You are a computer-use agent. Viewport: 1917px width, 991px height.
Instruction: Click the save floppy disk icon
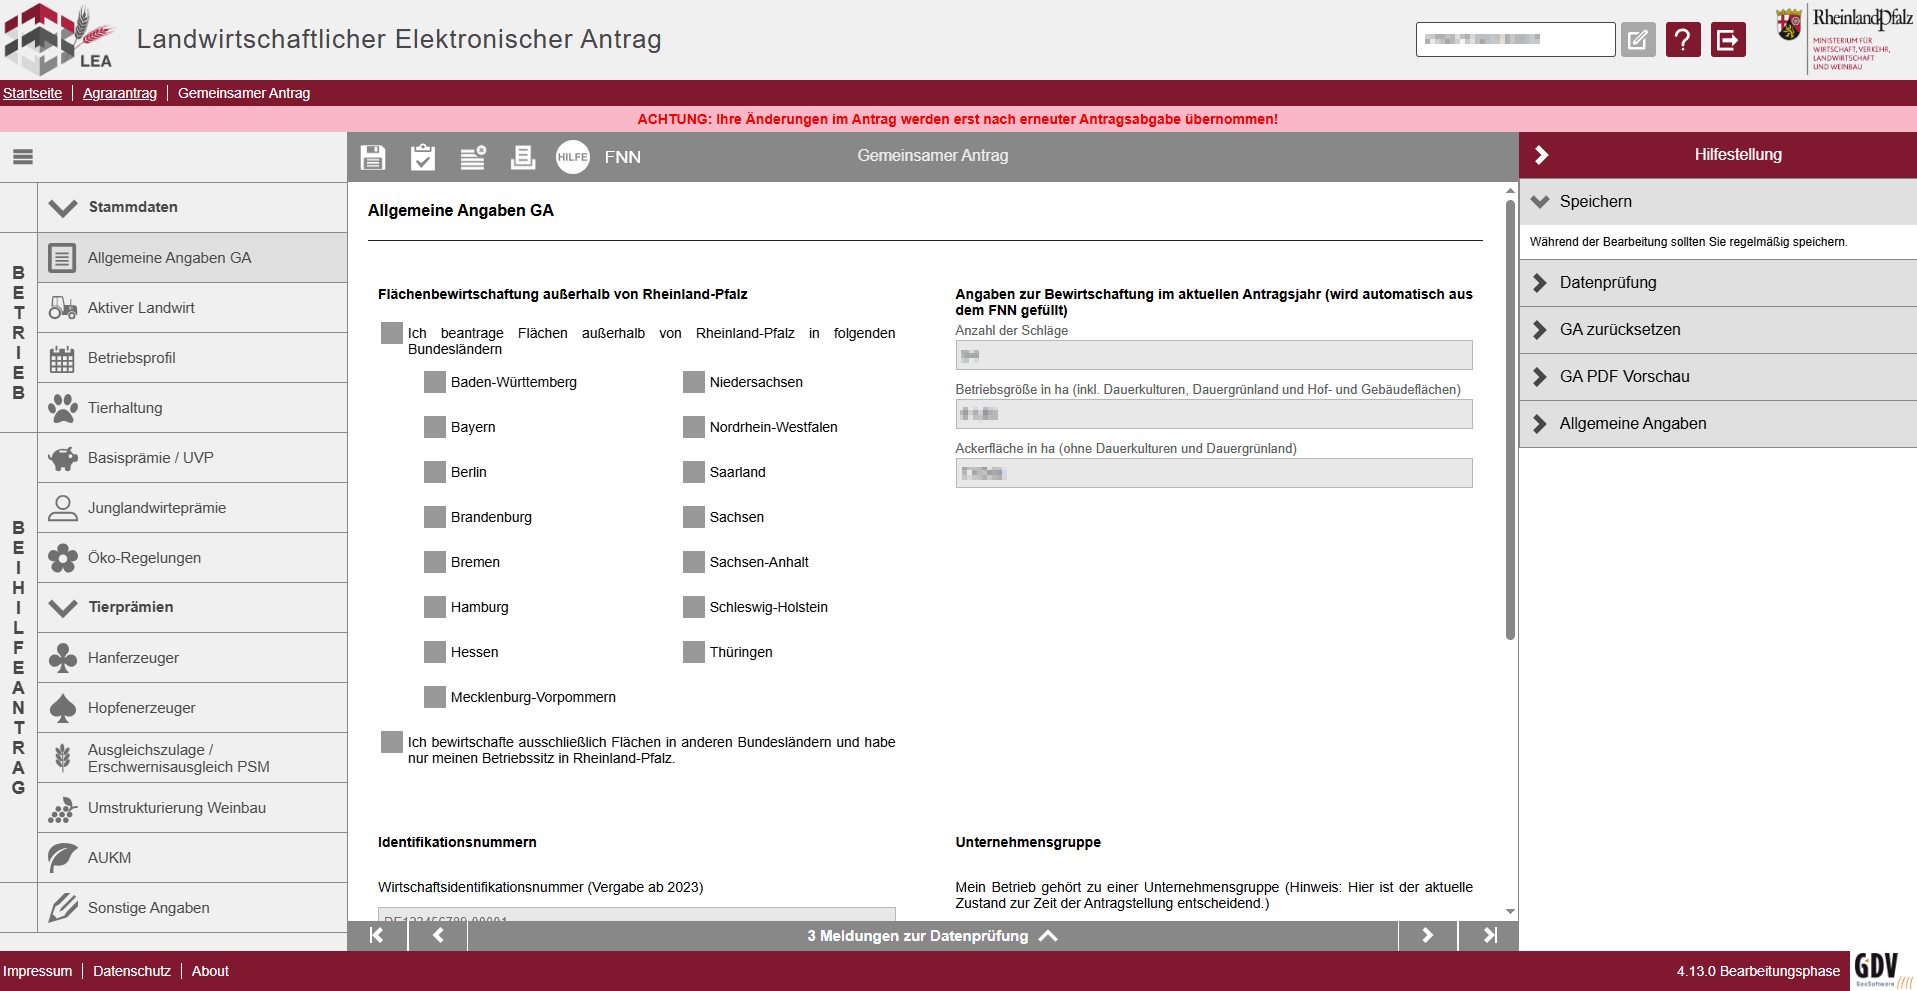point(373,157)
